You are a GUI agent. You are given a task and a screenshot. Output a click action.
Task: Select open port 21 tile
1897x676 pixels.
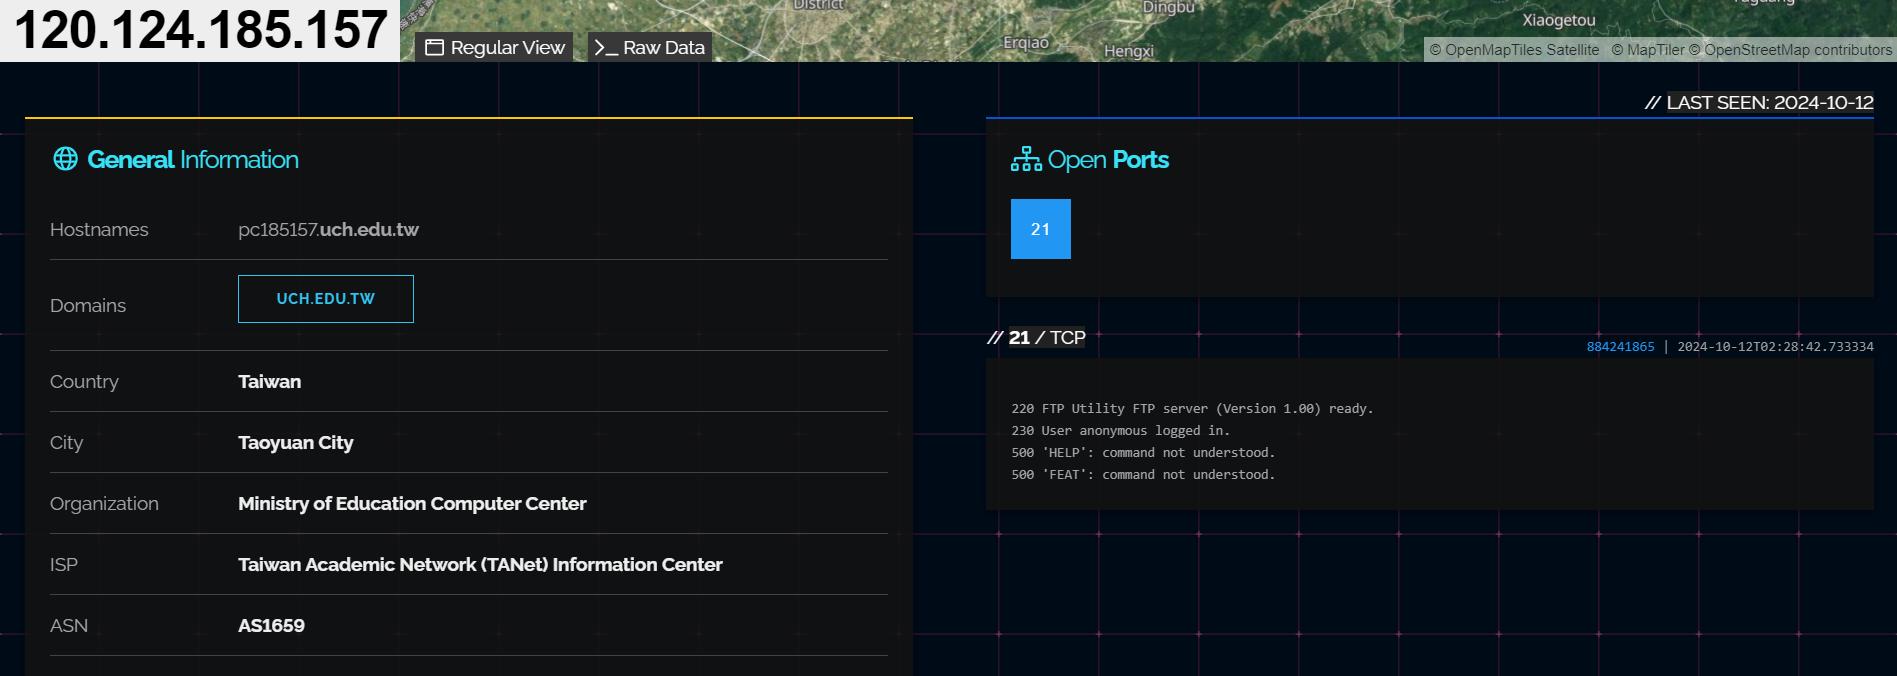tap(1041, 229)
